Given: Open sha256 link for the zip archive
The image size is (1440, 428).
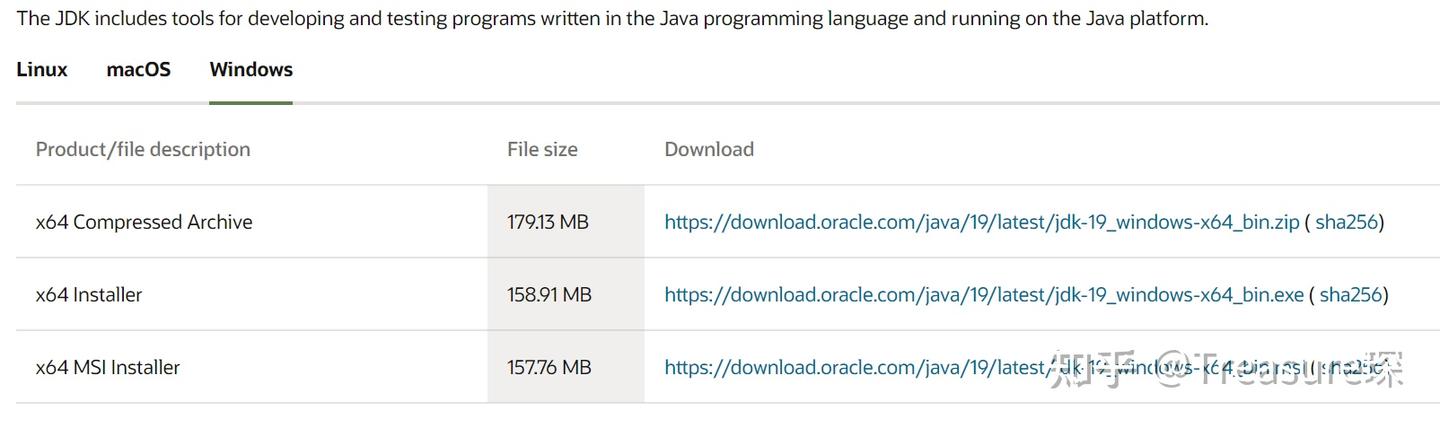Looking at the screenshot, I should coord(1347,222).
